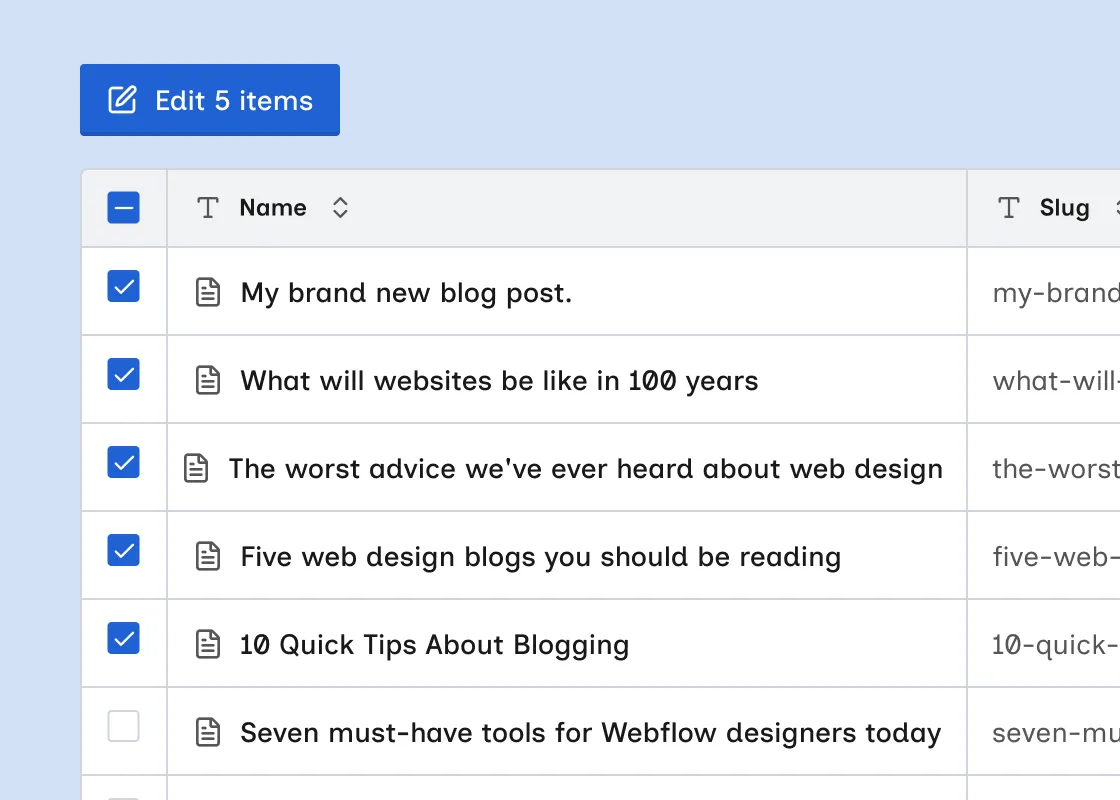Click the Name column header
The width and height of the screenshot is (1120, 800).
[x=273, y=208]
